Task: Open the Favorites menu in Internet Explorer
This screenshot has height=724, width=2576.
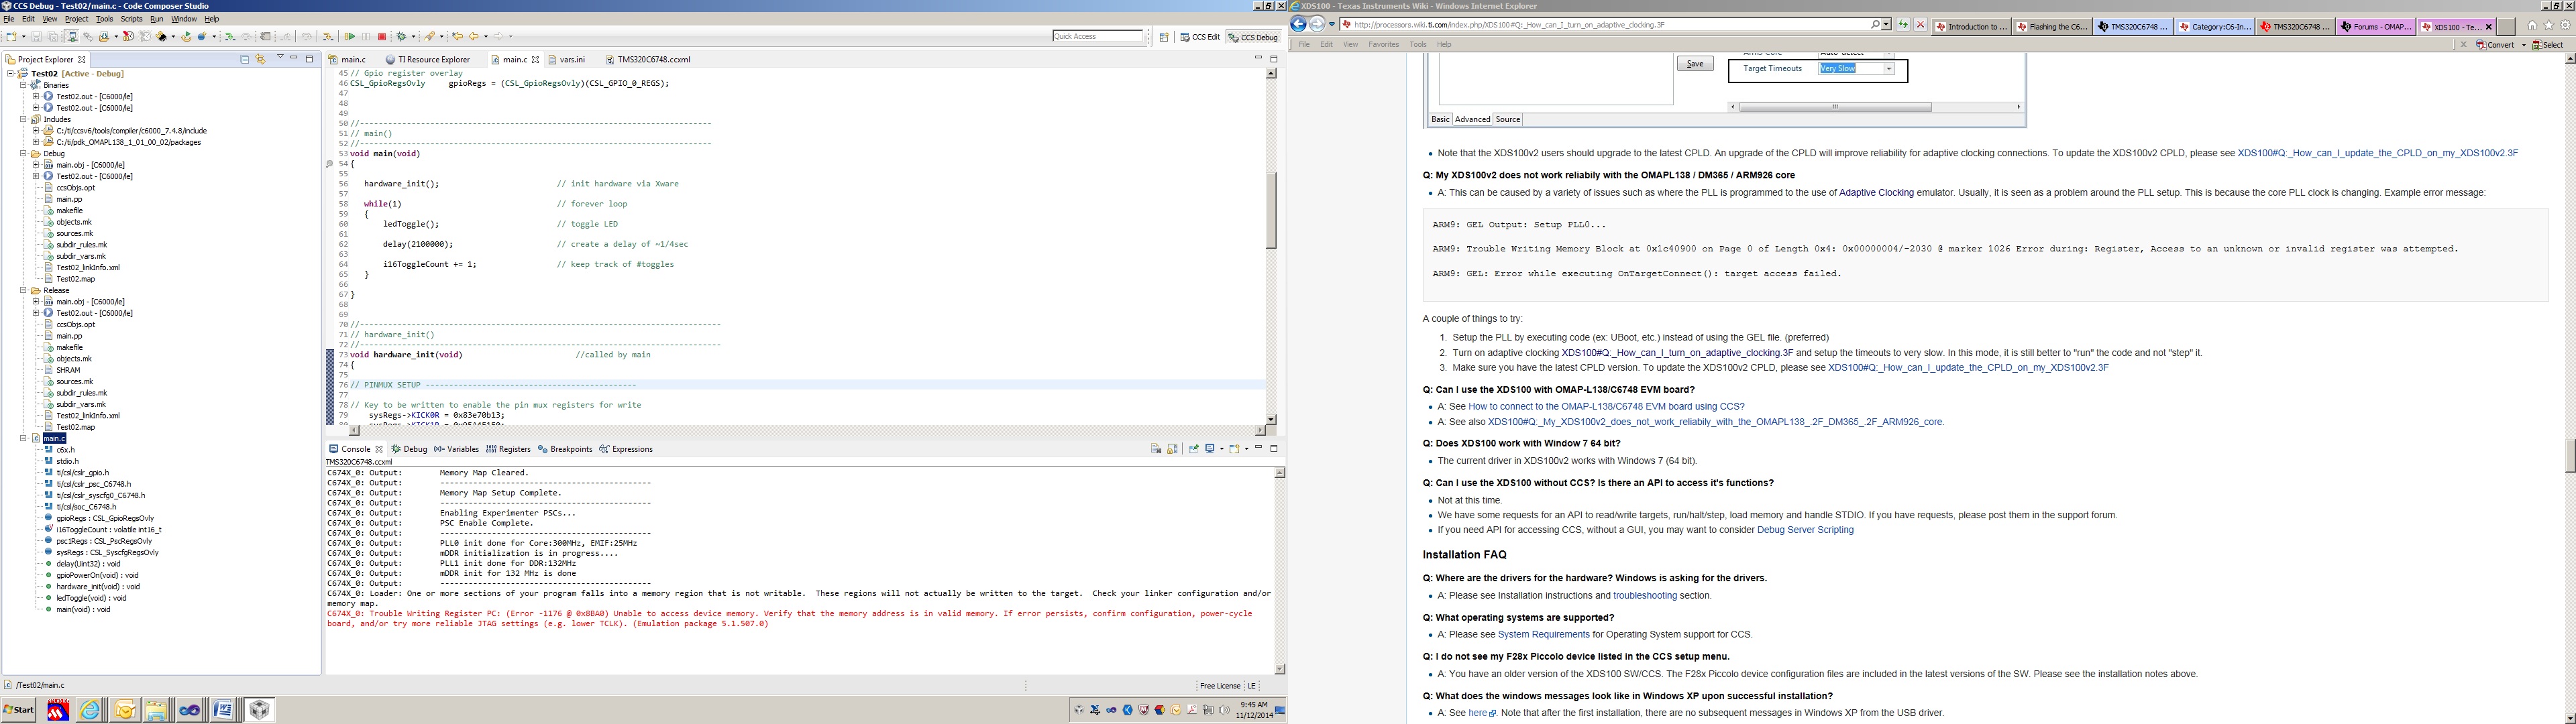Action: coord(1383,44)
